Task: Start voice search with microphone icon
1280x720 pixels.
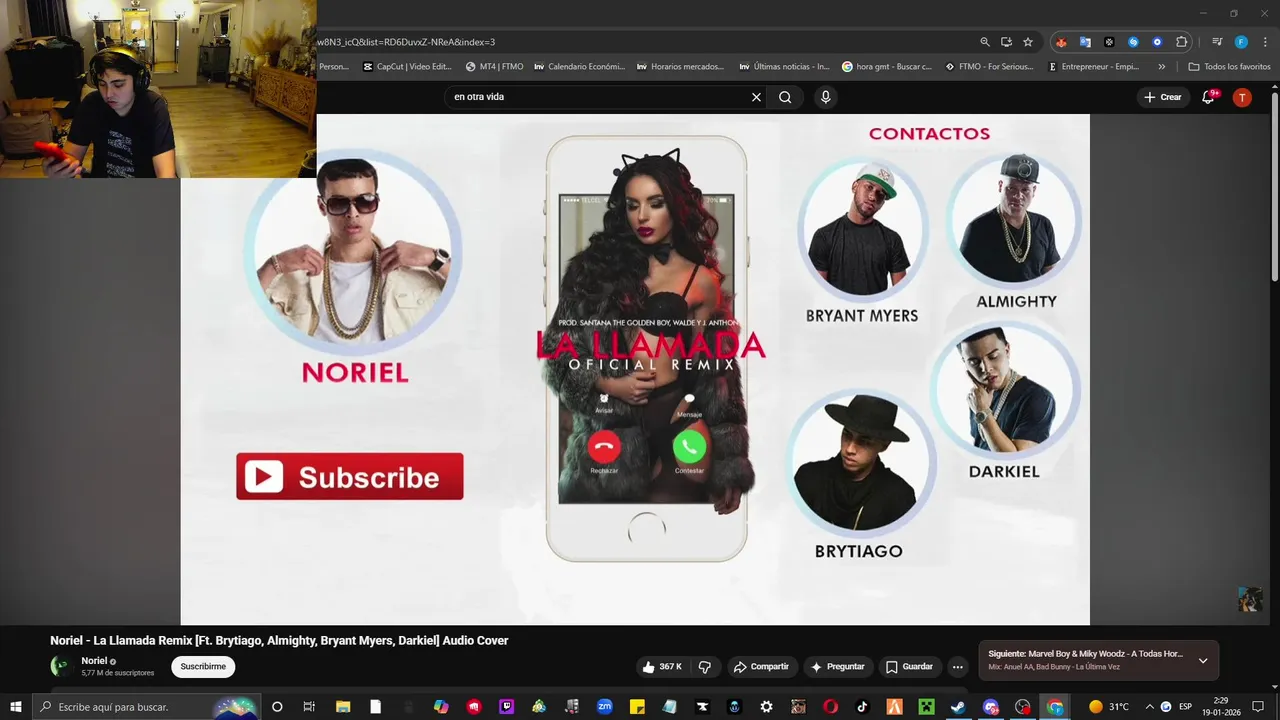Action: [x=825, y=97]
